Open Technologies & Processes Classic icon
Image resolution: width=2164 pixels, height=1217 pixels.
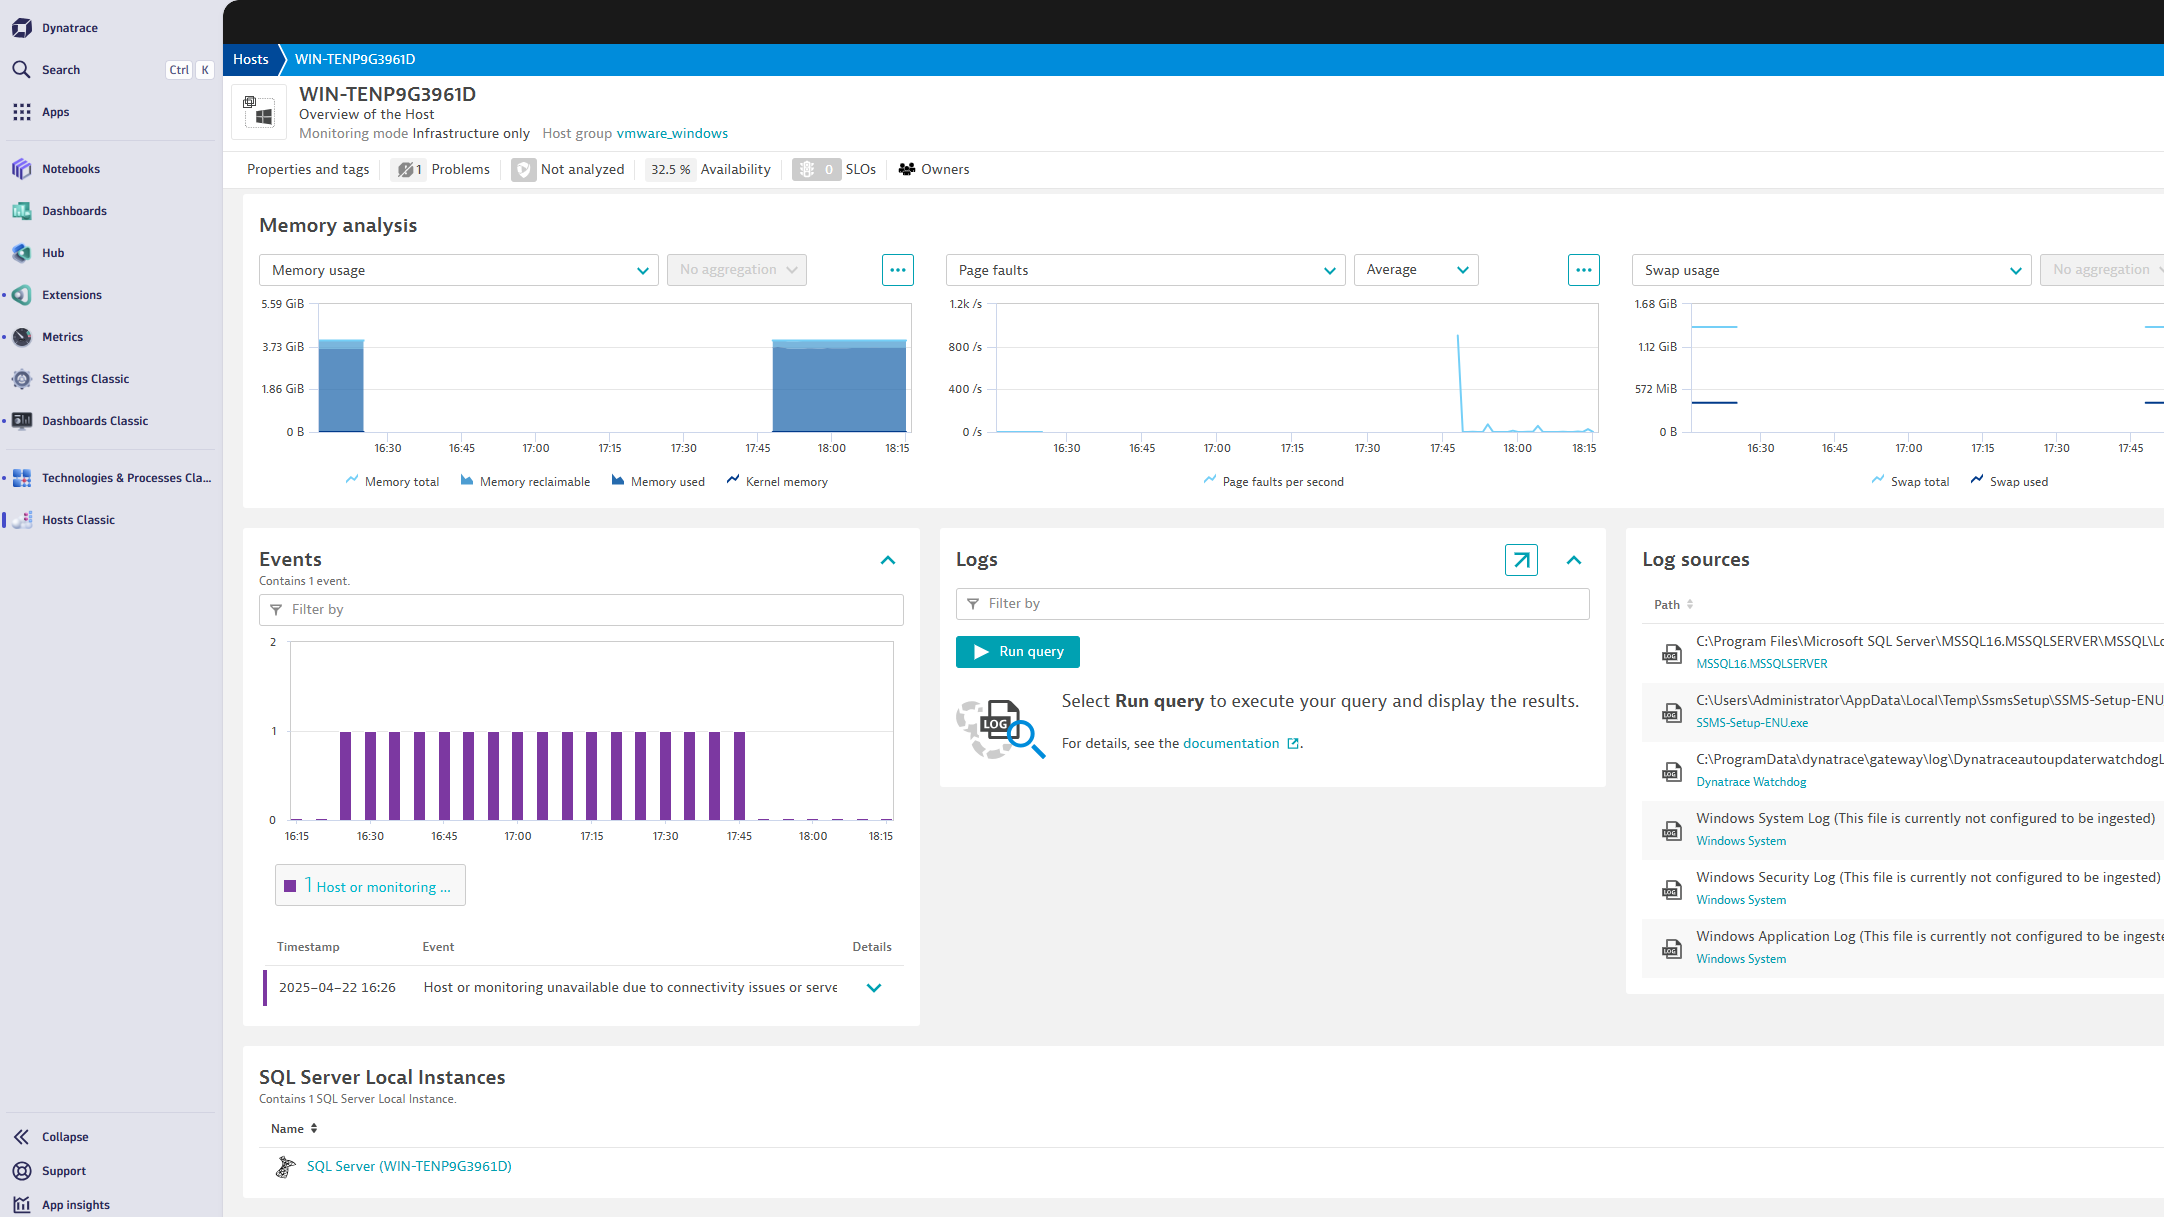tap(22, 478)
